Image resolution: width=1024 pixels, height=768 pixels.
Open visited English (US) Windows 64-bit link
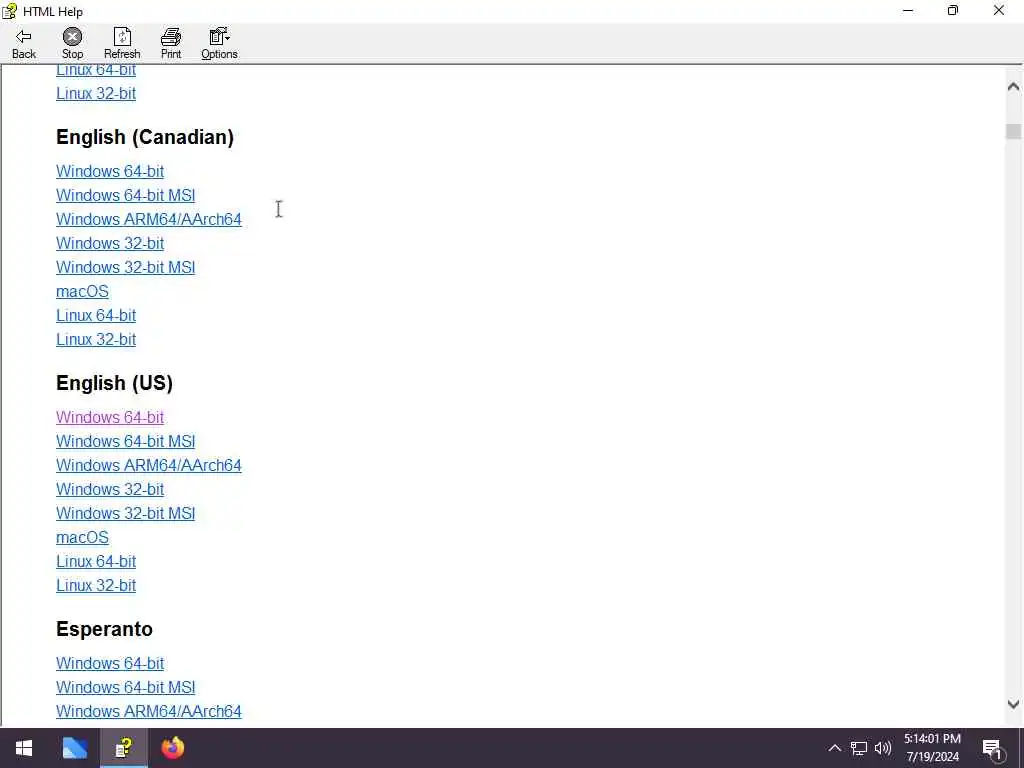110,417
